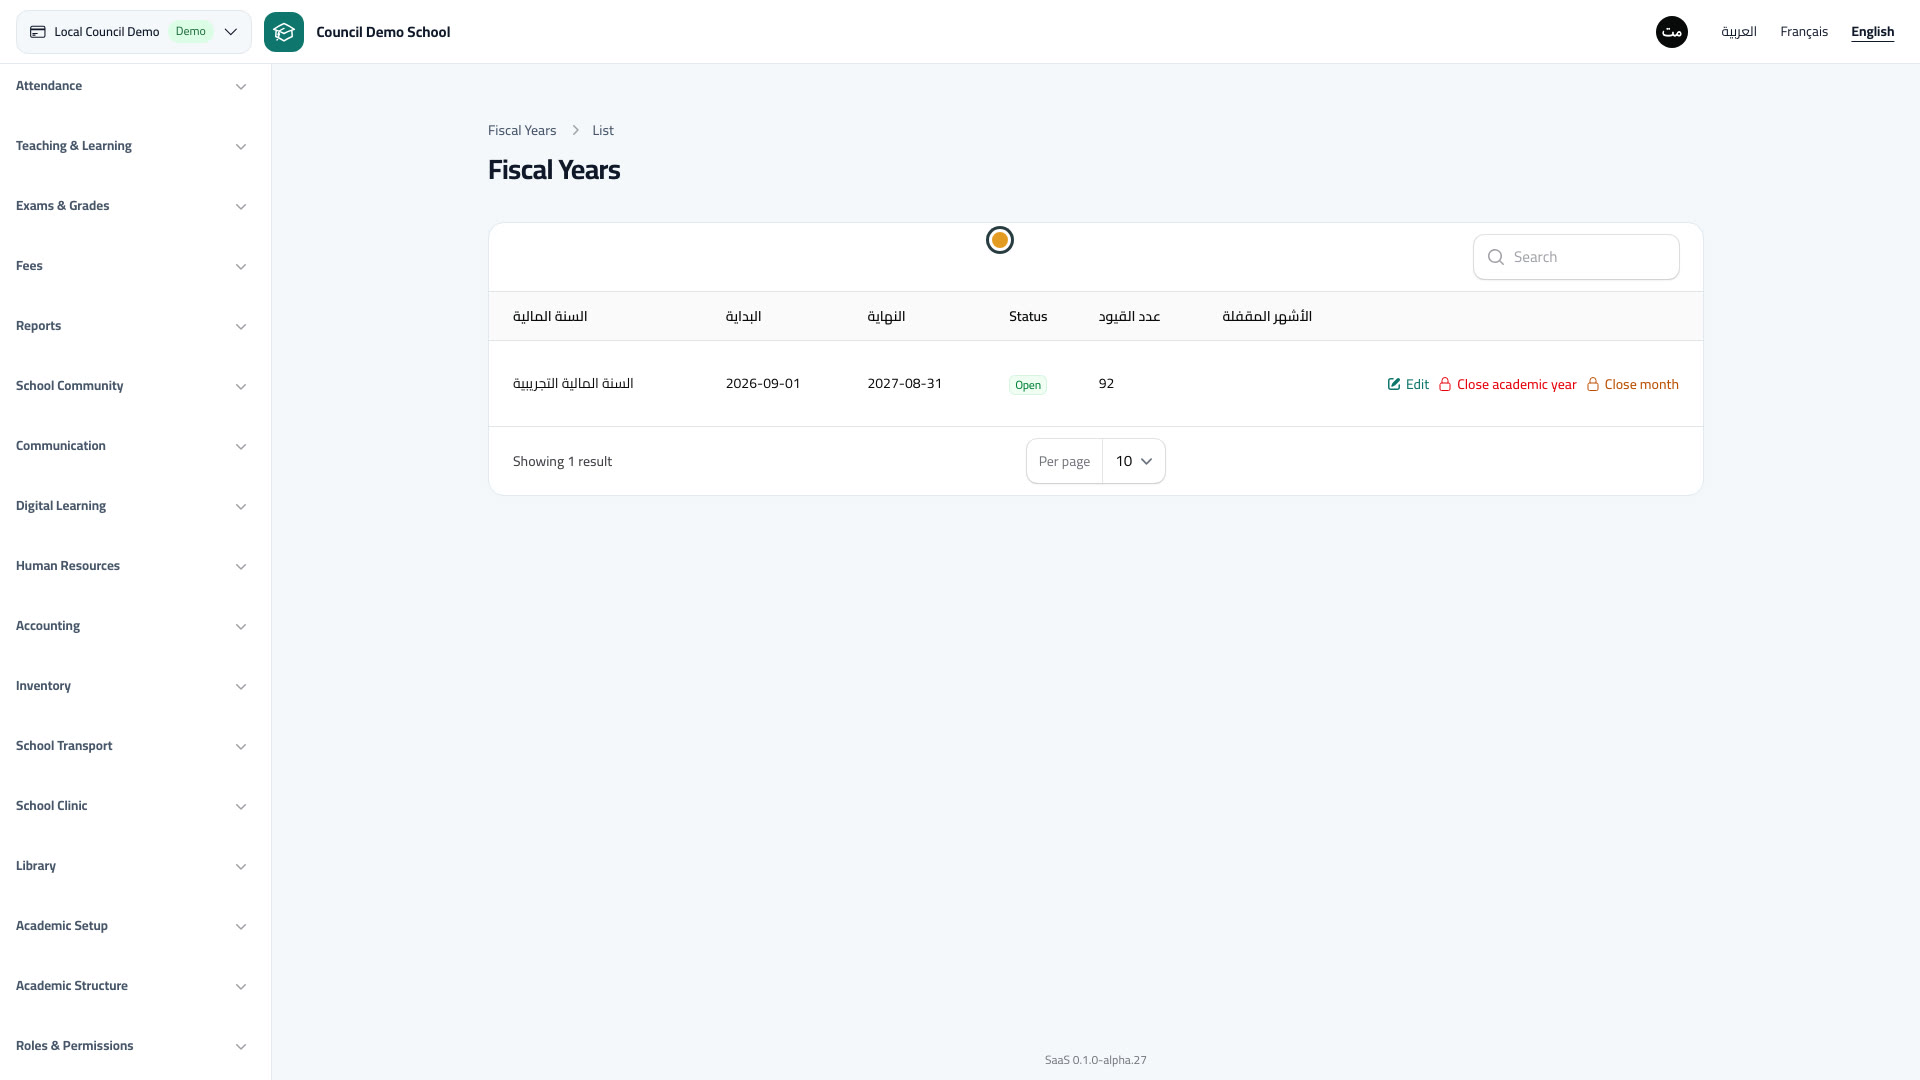Expand Human Resources in the sidebar

(x=131, y=566)
